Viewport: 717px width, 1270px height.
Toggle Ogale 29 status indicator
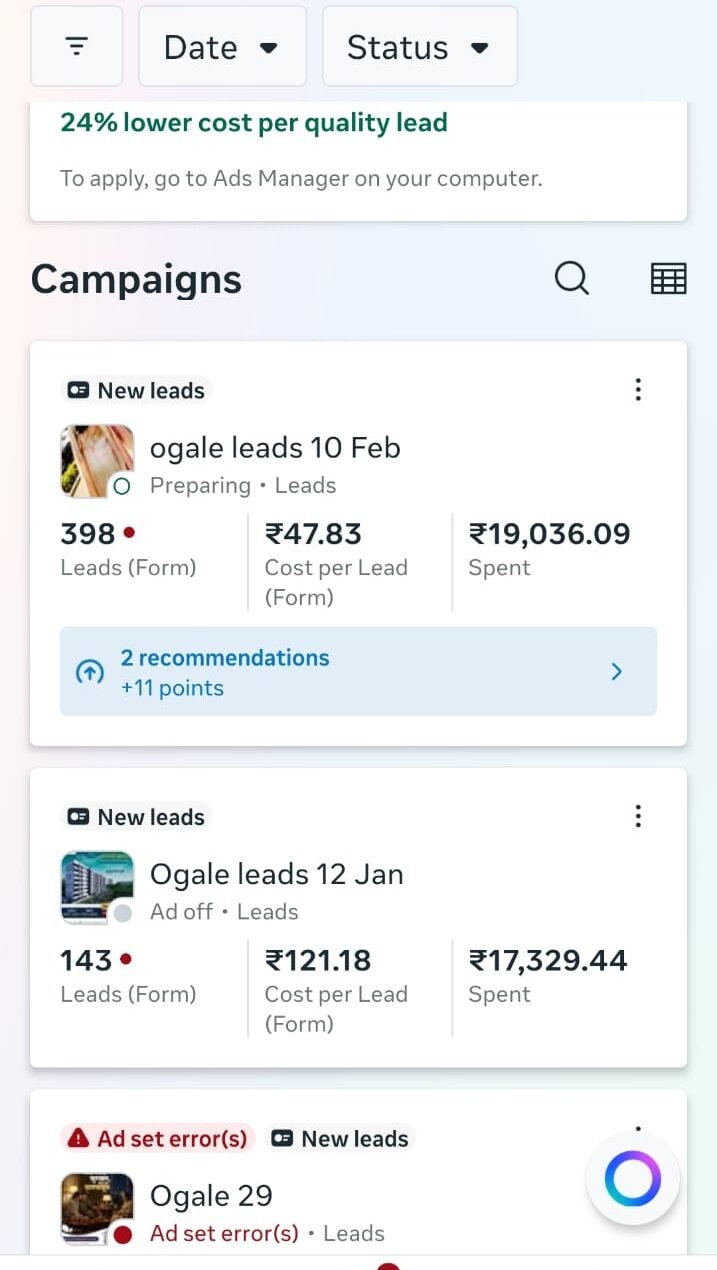[122, 1235]
